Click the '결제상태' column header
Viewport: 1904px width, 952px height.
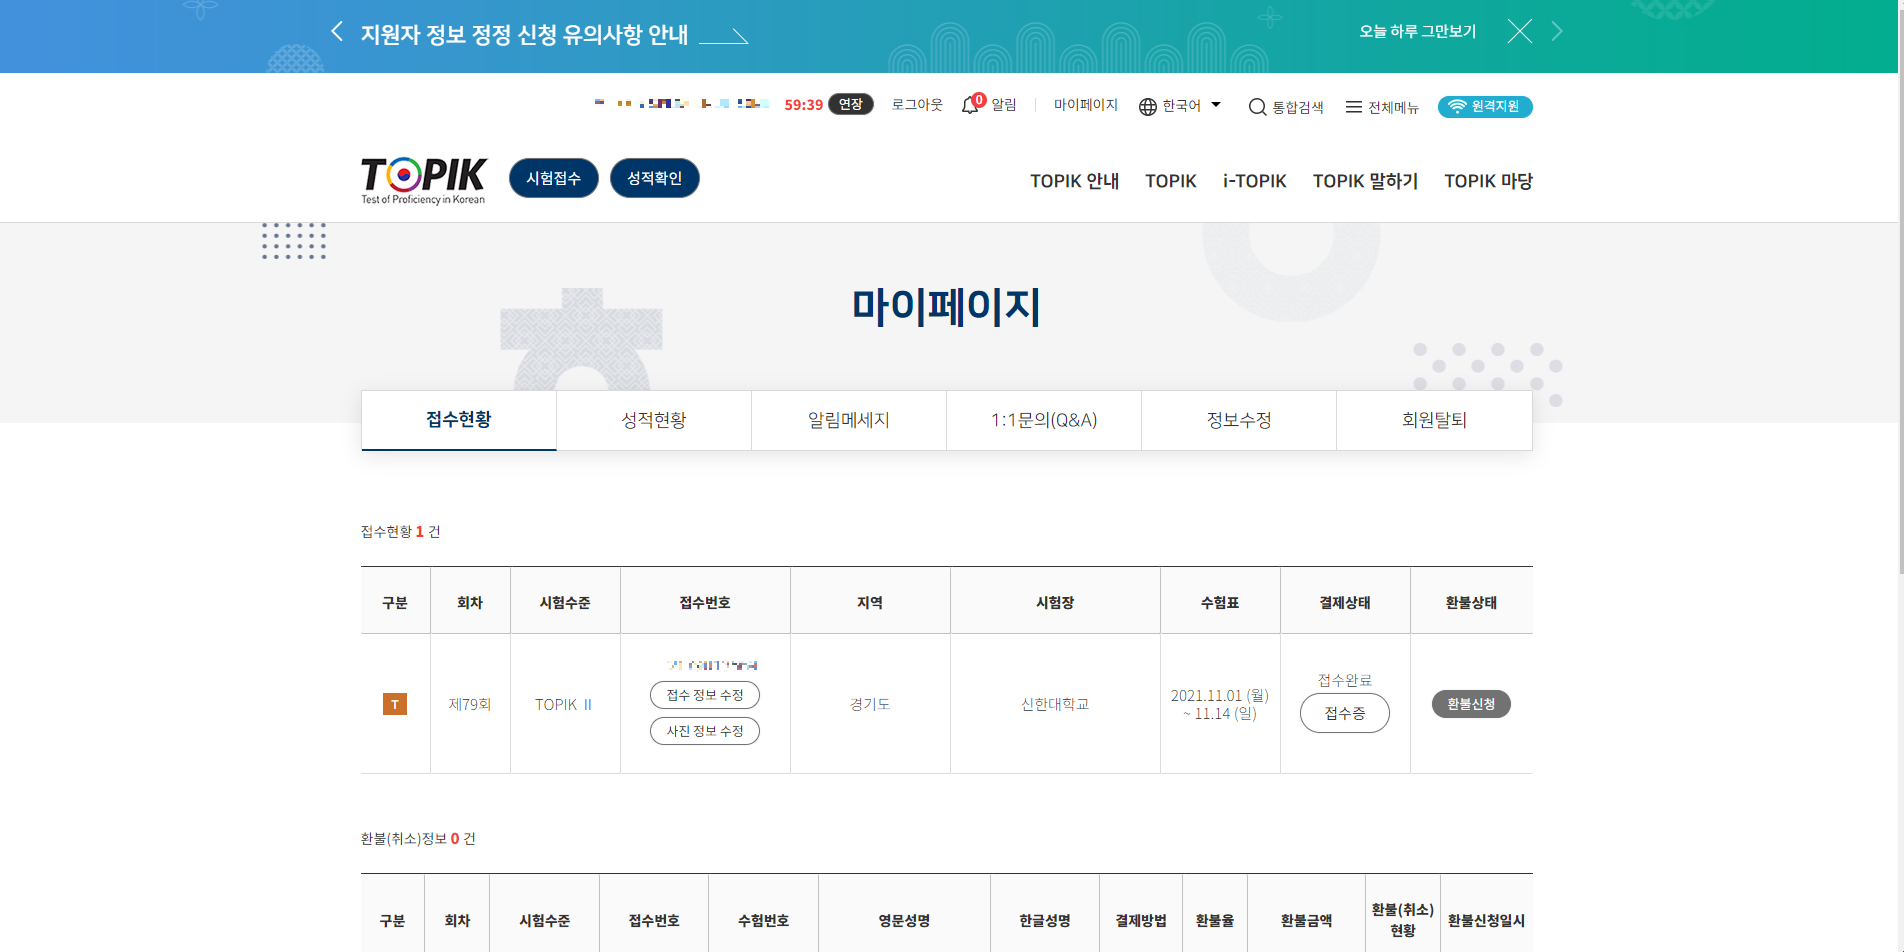pyautogui.click(x=1345, y=602)
